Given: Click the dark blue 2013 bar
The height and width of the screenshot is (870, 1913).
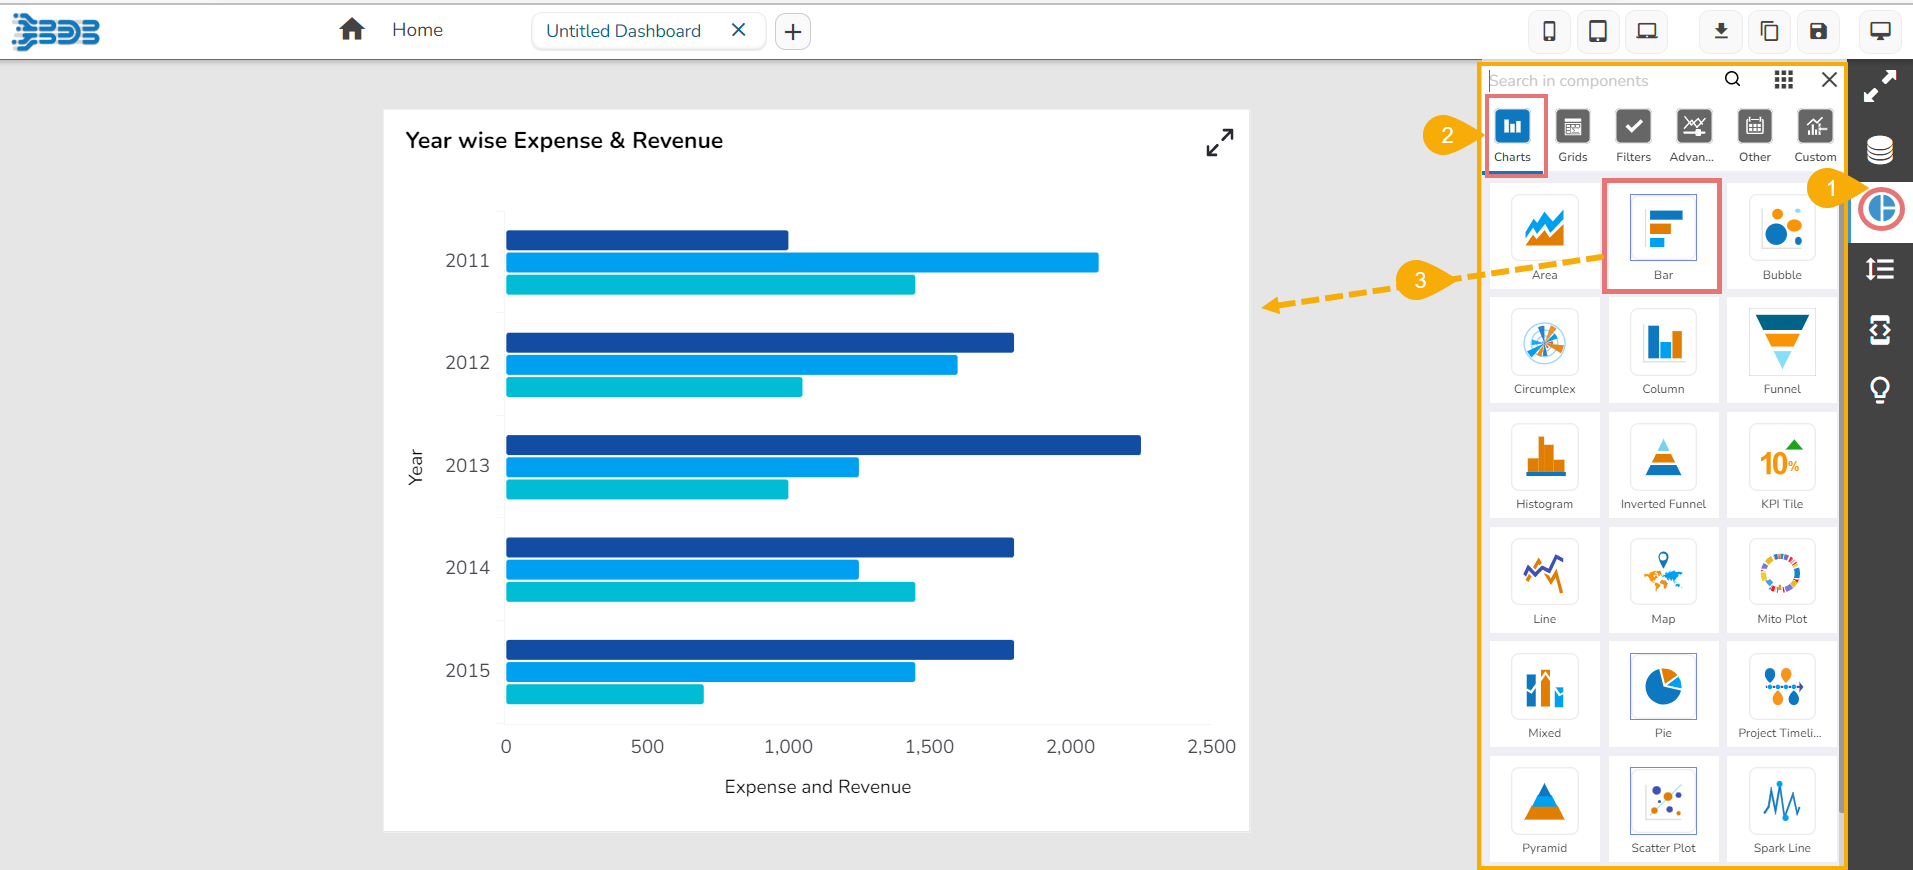Looking at the screenshot, I should [x=822, y=445].
